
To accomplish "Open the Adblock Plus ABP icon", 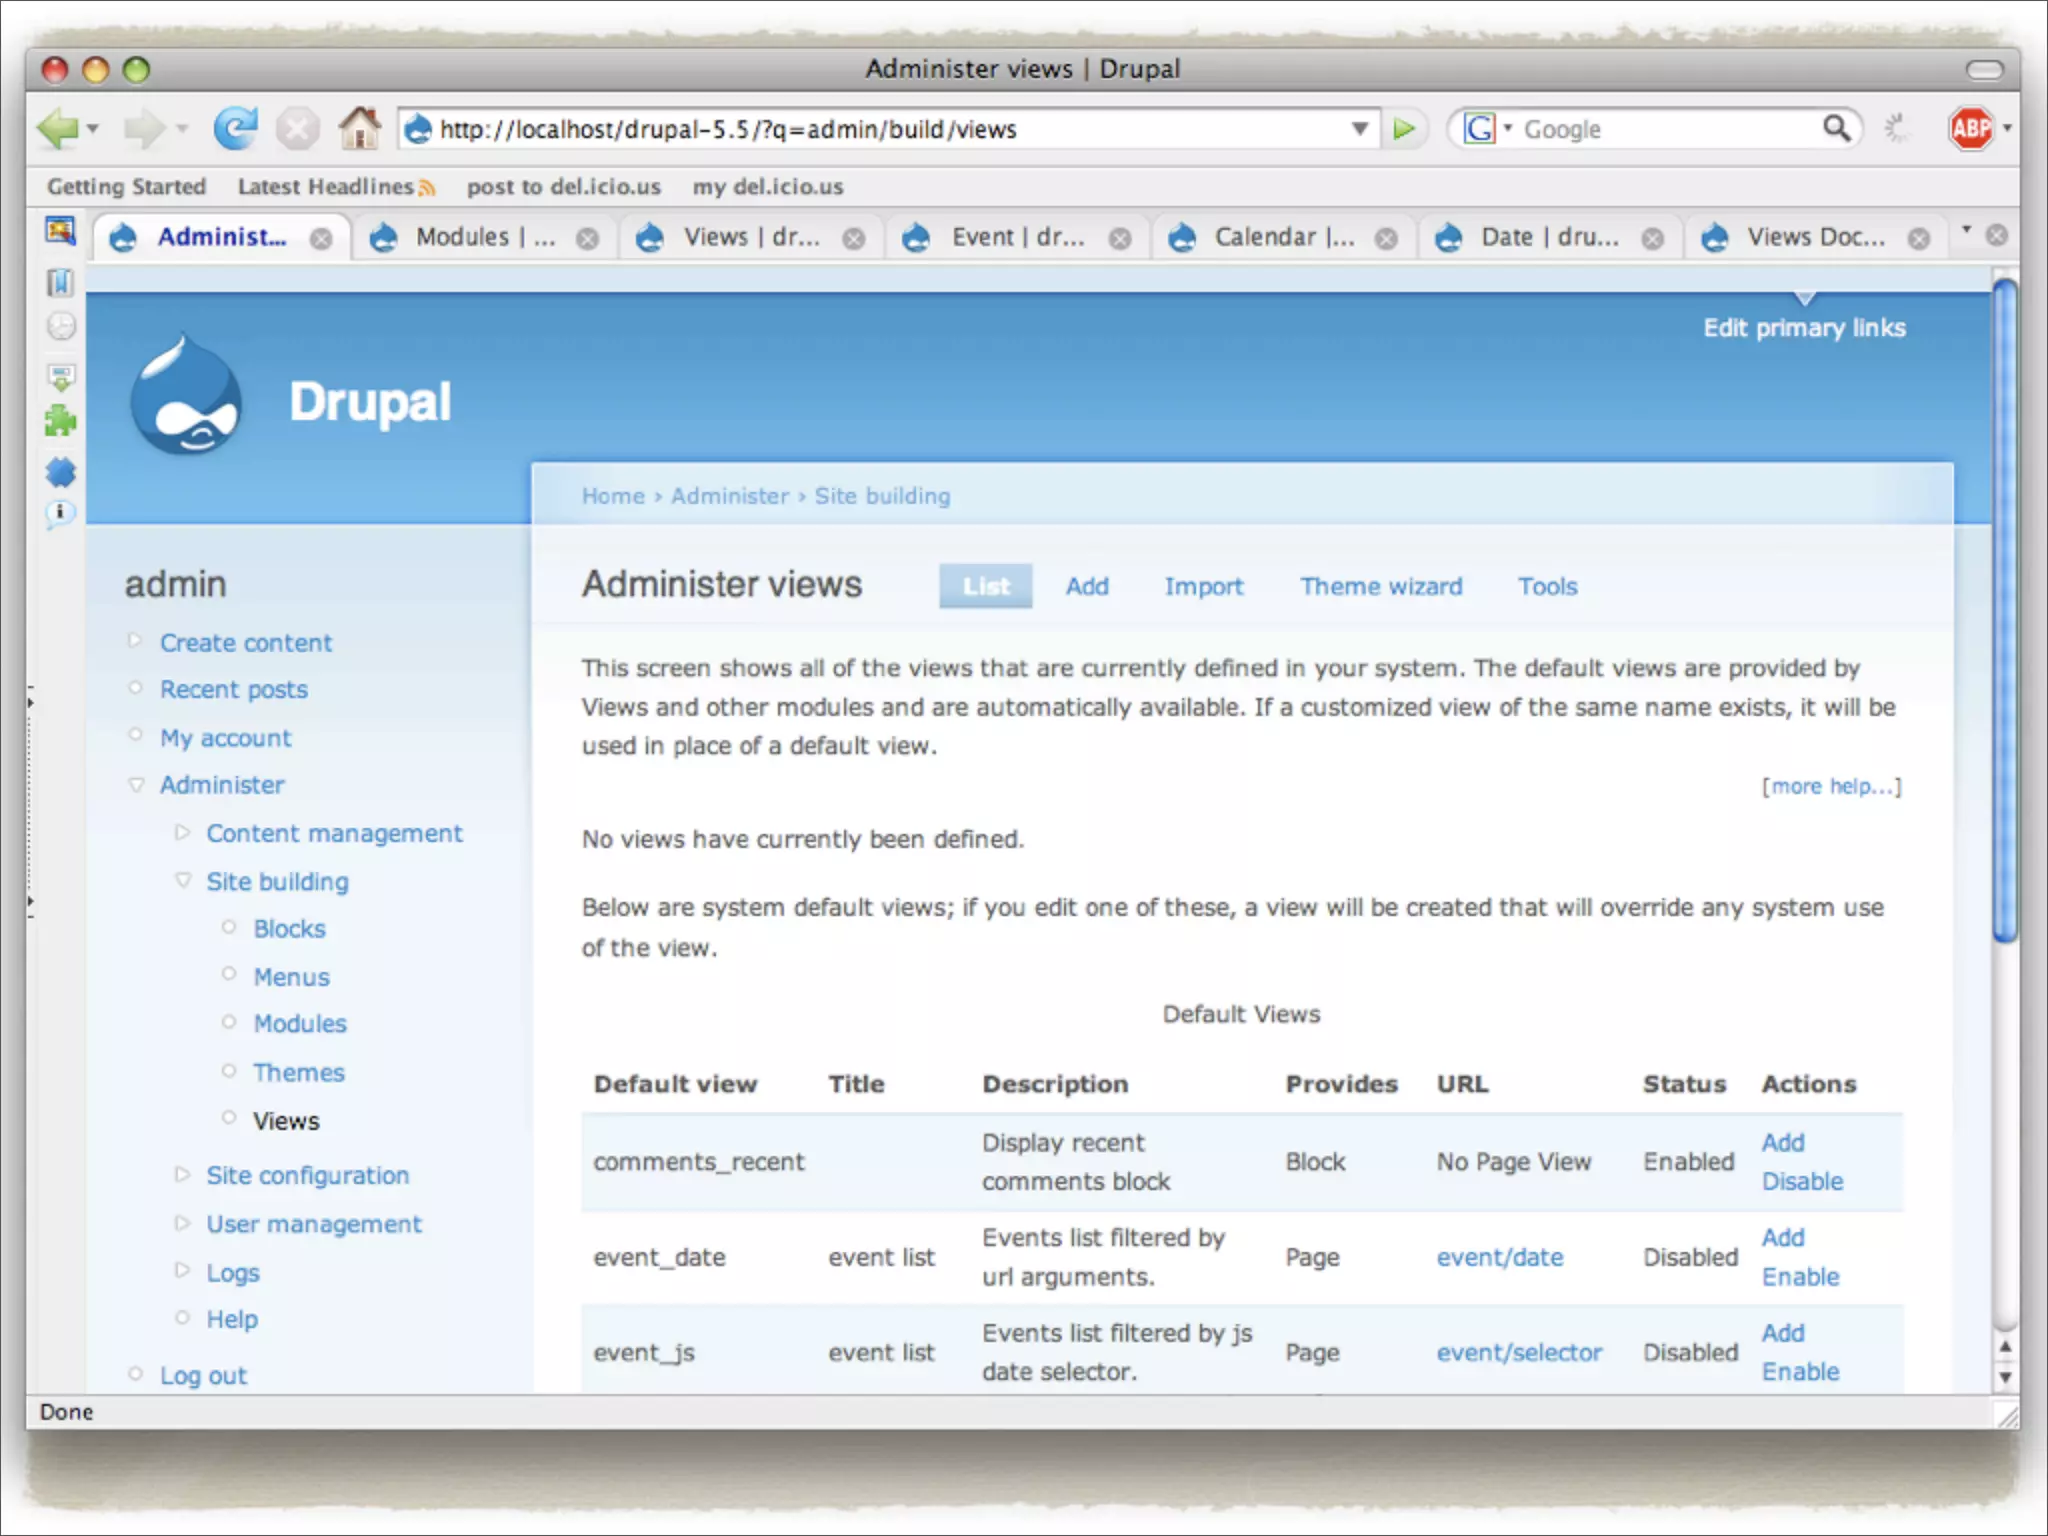I will pyautogui.click(x=1970, y=128).
